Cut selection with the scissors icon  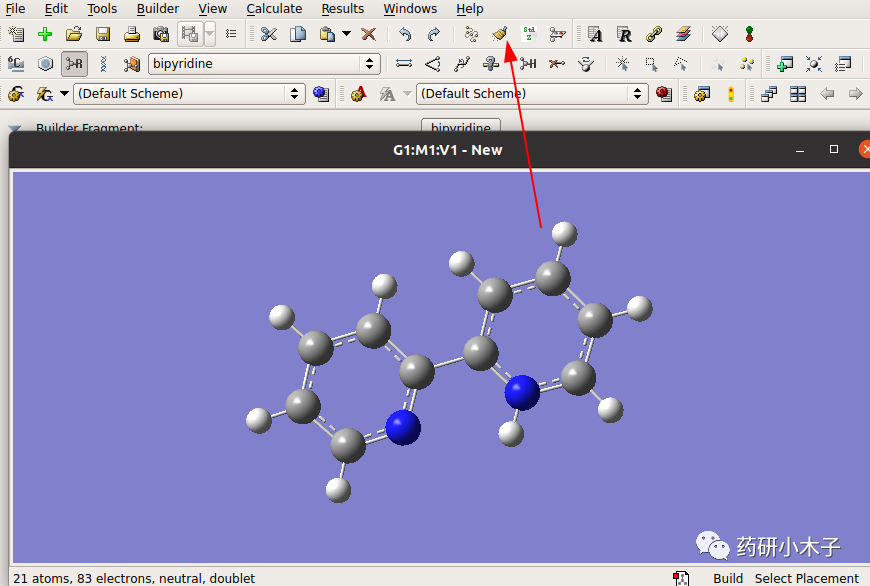click(x=269, y=34)
